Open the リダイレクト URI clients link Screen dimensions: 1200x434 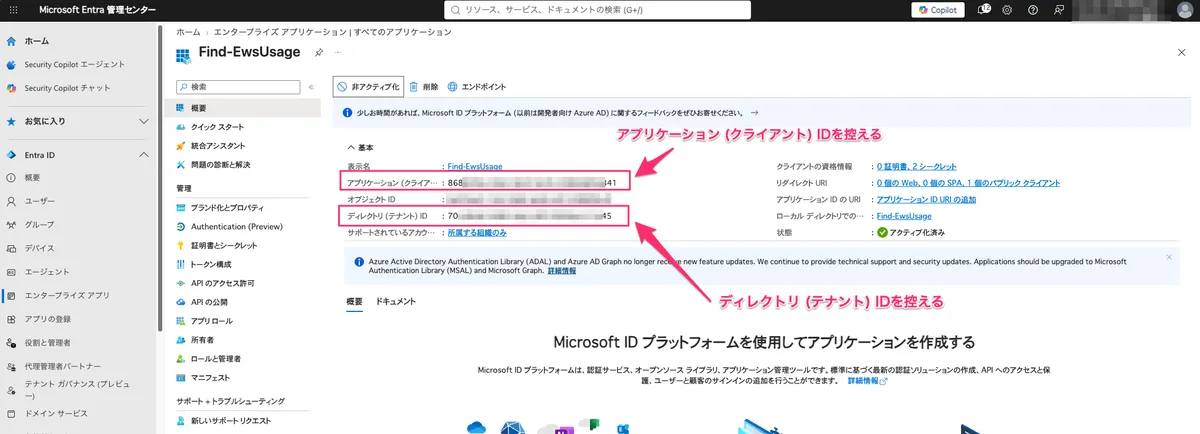(968, 183)
